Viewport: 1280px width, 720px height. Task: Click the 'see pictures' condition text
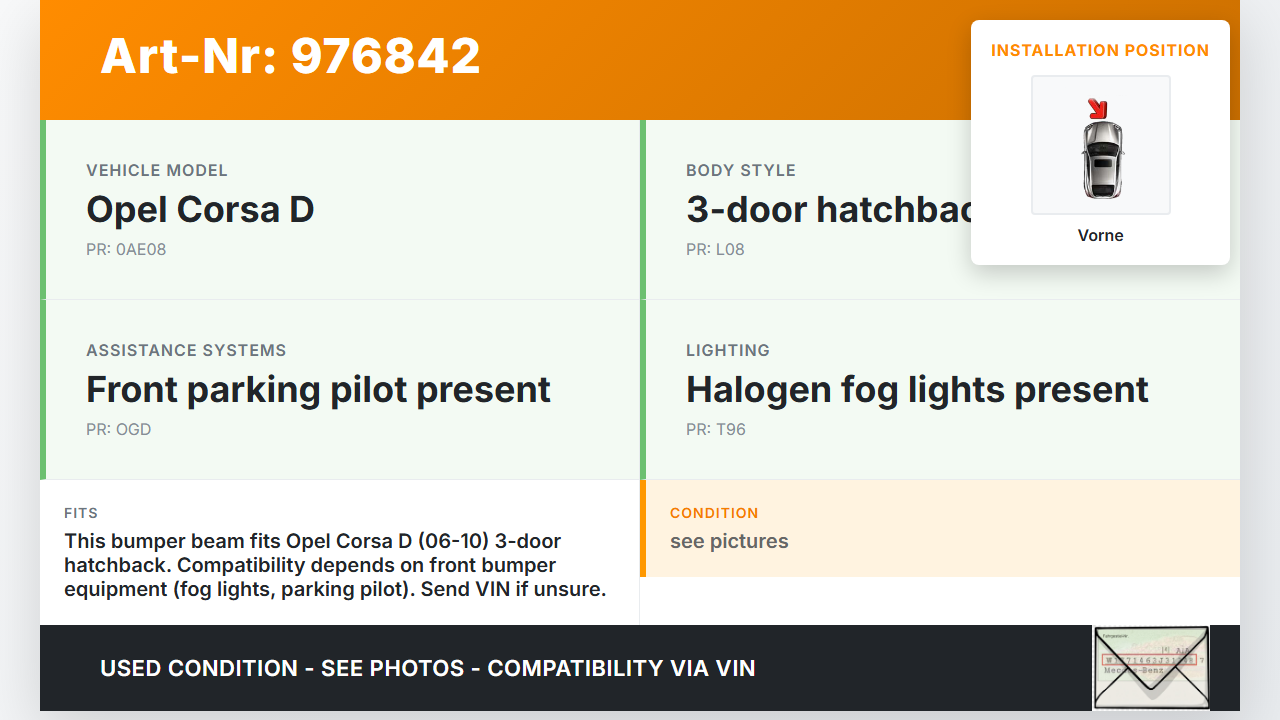pos(729,542)
